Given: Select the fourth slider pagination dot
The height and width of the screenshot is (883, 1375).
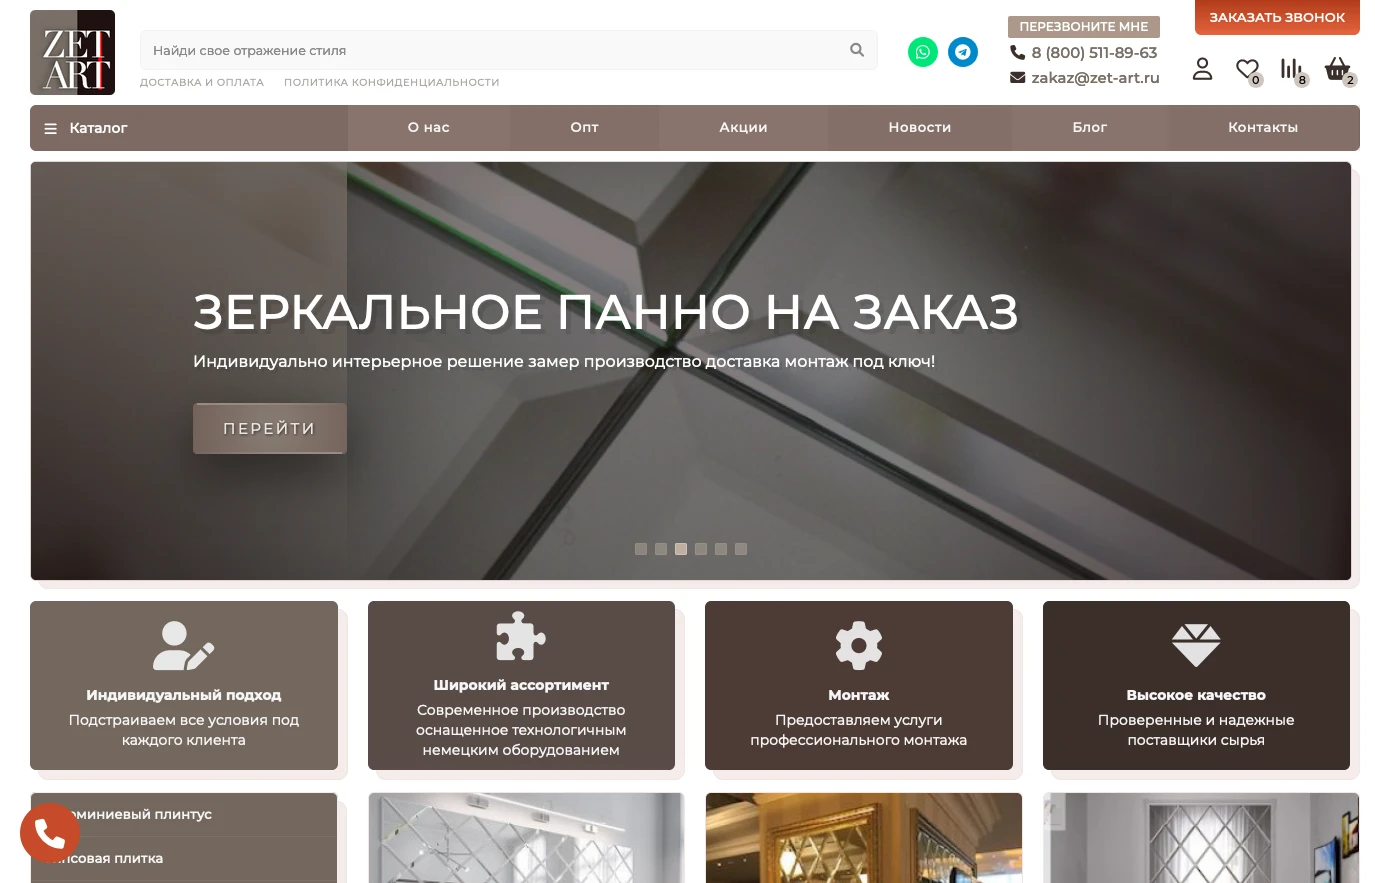Looking at the screenshot, I should tap(701, 549).
